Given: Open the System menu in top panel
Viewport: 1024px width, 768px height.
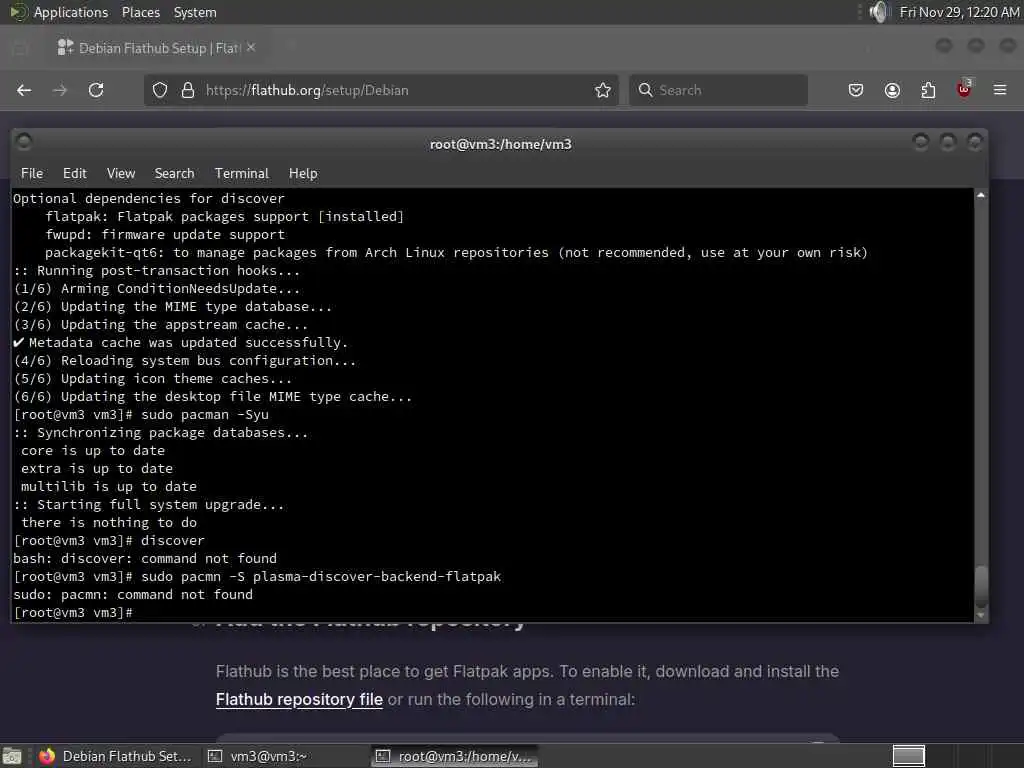Looking at the screenshot, I should click(x=195, y=12).
